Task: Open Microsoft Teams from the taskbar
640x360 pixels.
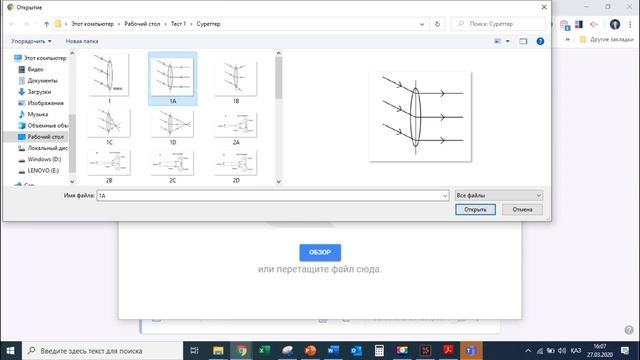Action: (x=471, y=351)
